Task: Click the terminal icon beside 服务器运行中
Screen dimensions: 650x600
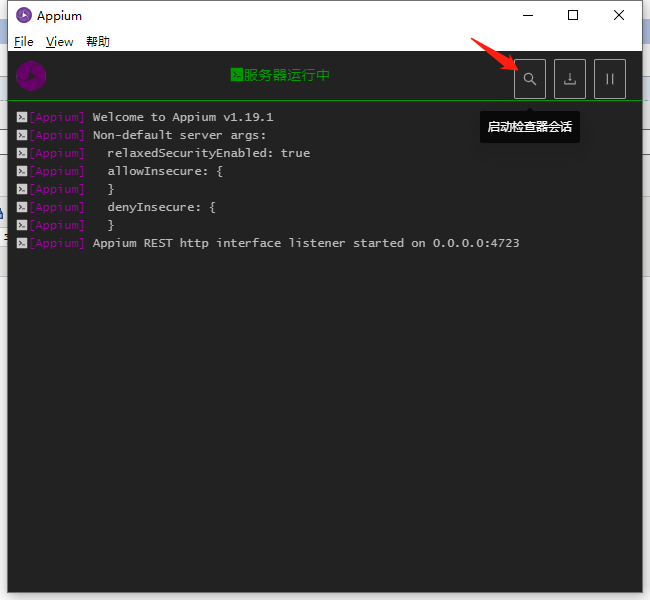Action: (x=237, y=75)
